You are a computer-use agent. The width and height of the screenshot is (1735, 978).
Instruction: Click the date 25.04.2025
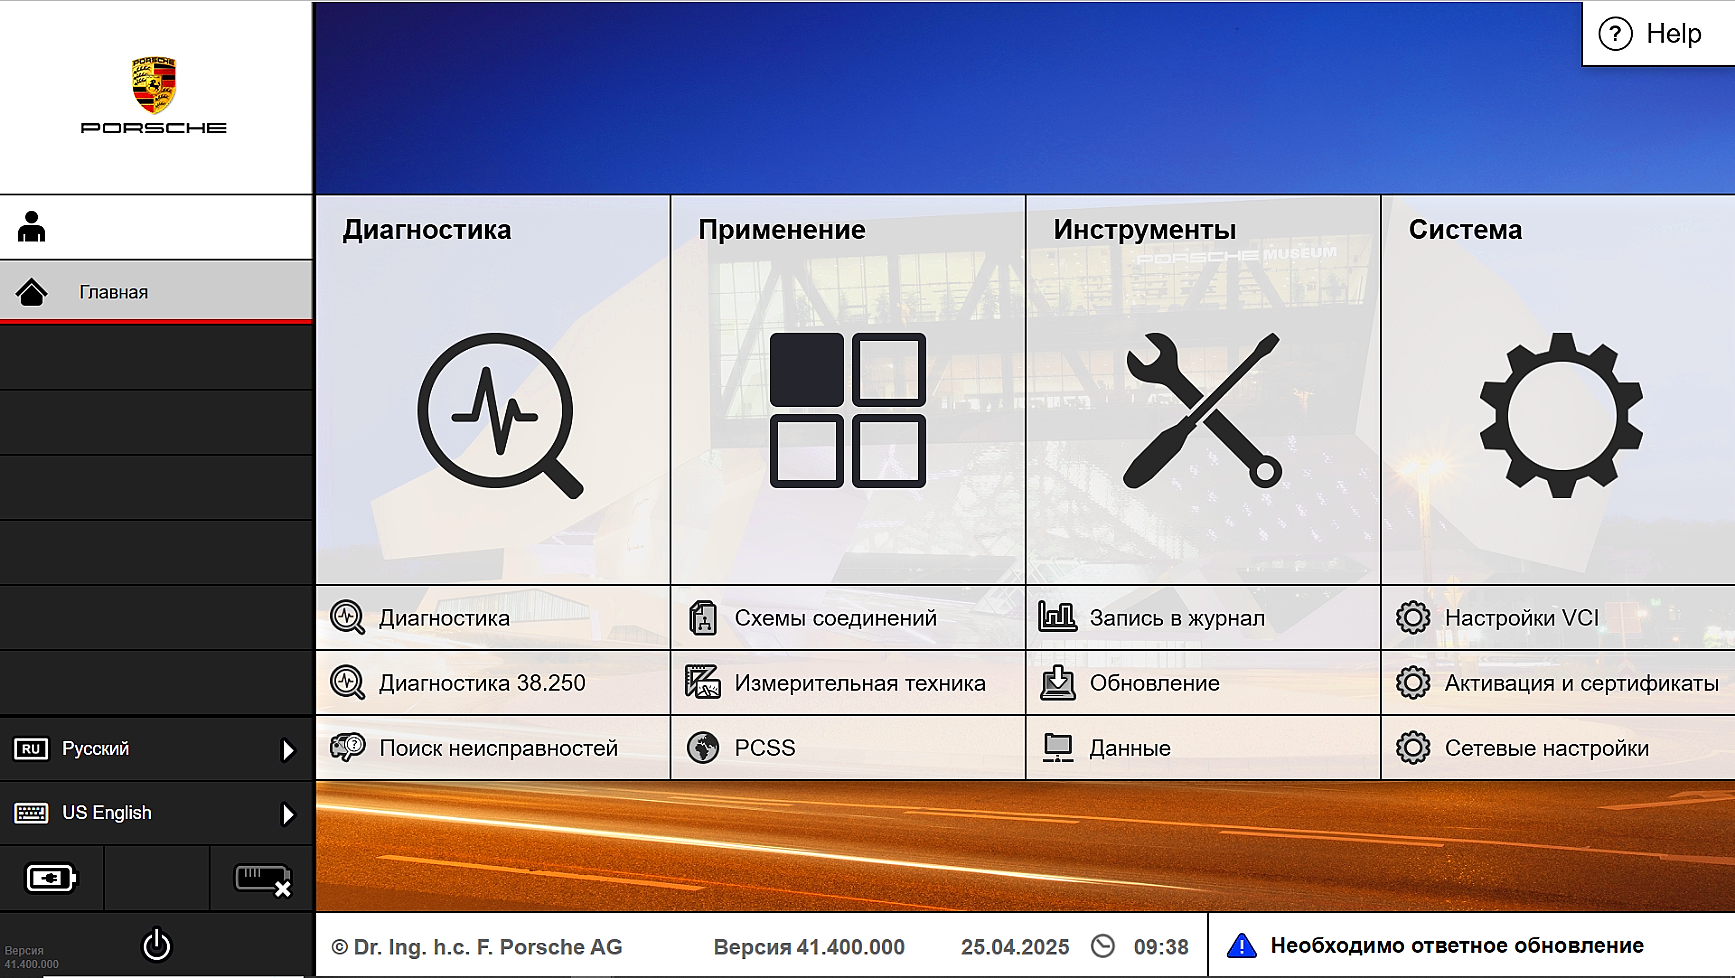pos(1015,947)
